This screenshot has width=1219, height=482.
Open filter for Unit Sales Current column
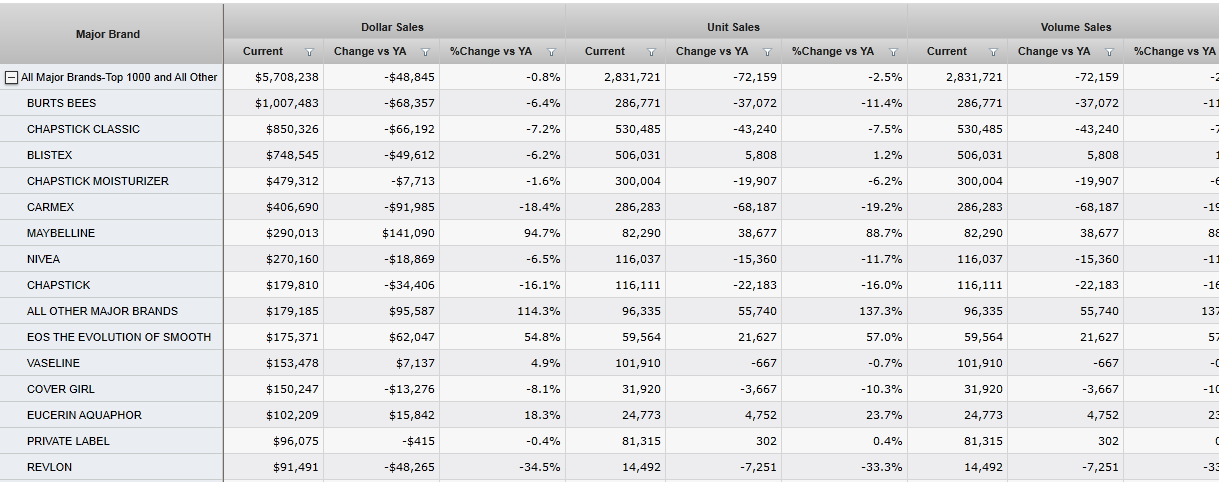[x=651, y=52]
